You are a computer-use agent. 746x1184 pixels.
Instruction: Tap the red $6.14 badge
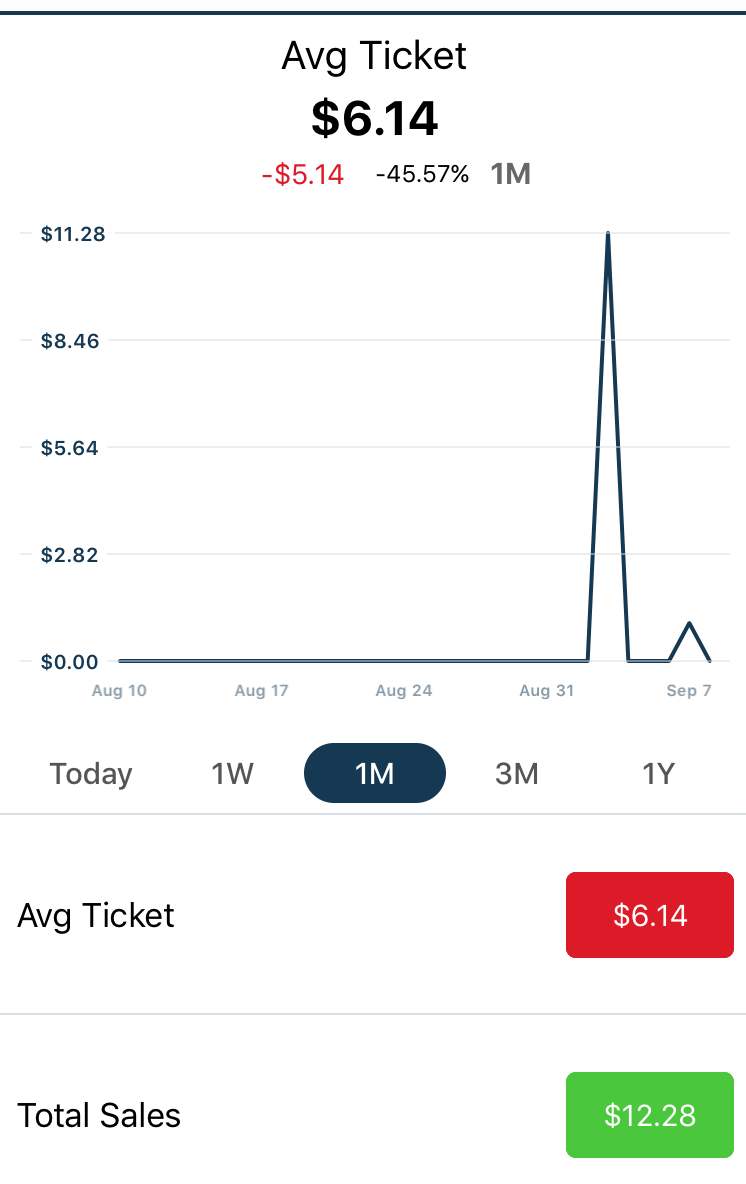[x=650, y=915]
